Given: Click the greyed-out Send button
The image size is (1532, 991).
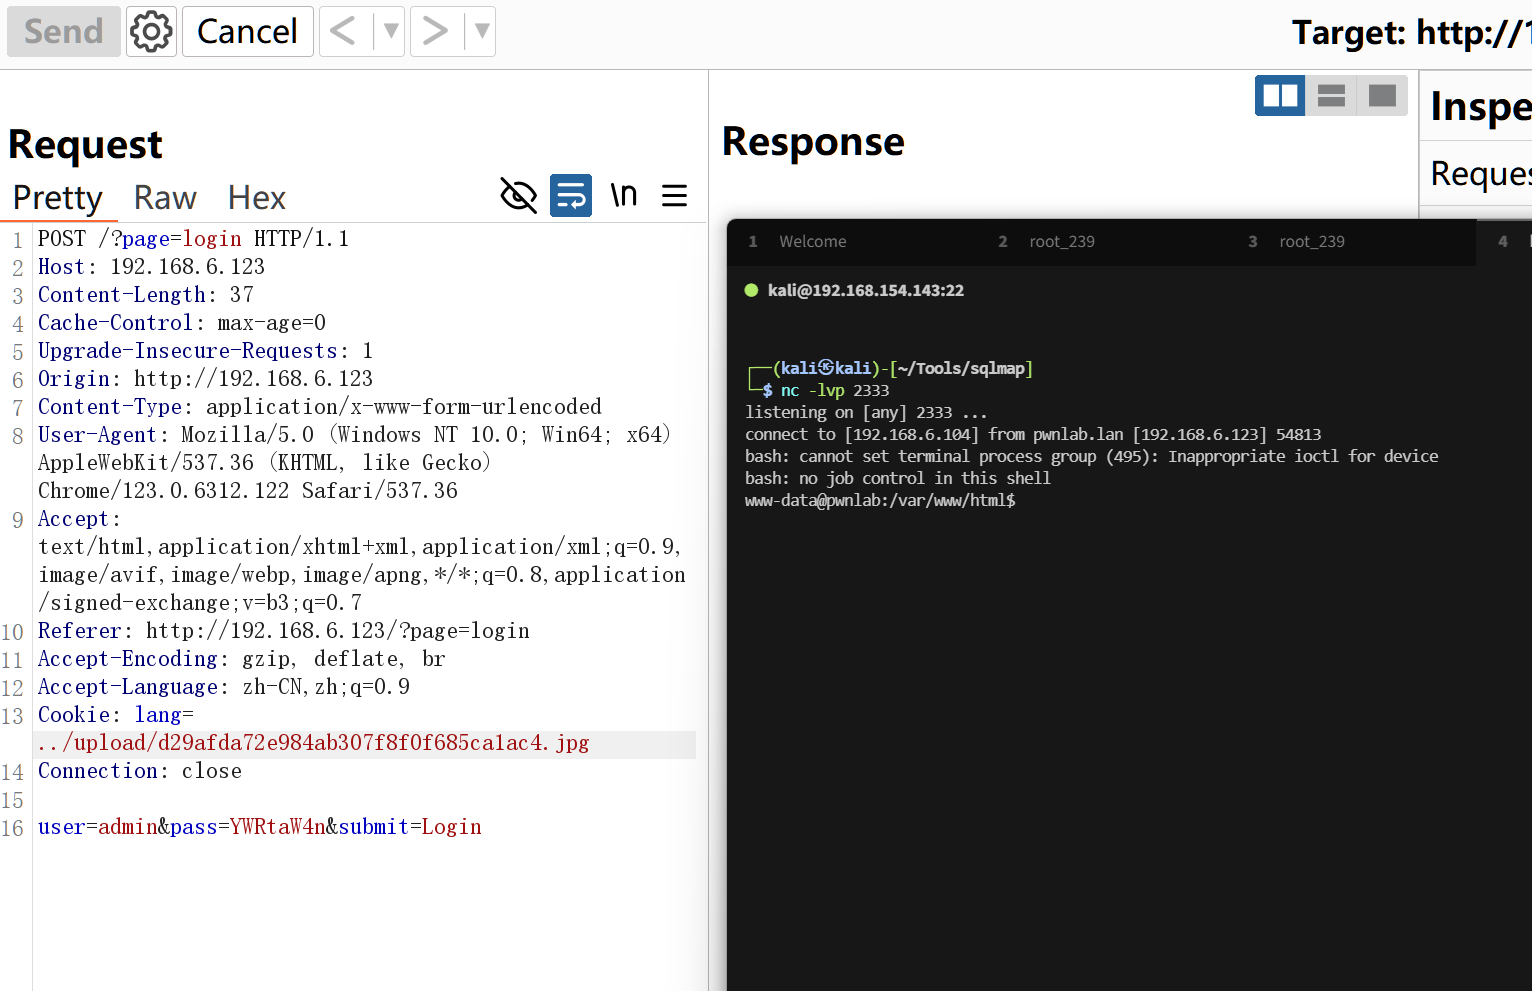Looking at the screenshot, I should pyautogui.click(x=64, y=32).
